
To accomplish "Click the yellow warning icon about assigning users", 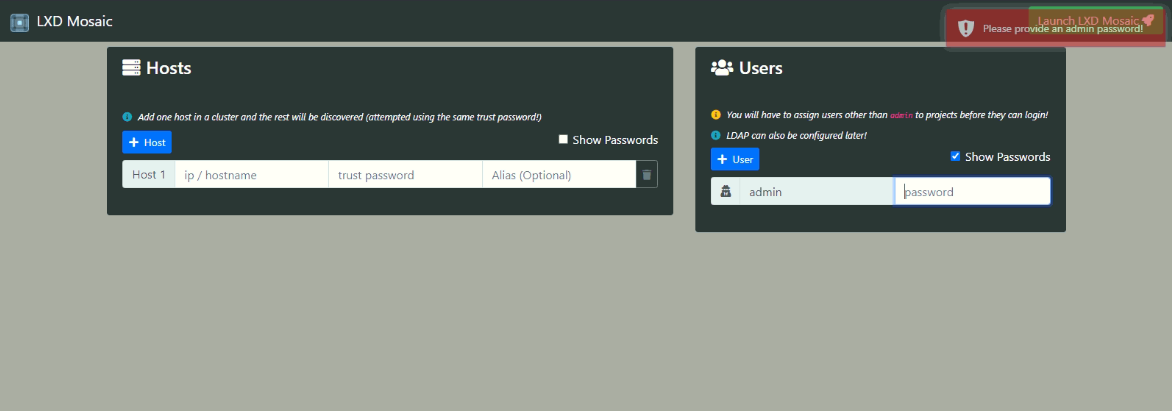I will click(715, 115).
